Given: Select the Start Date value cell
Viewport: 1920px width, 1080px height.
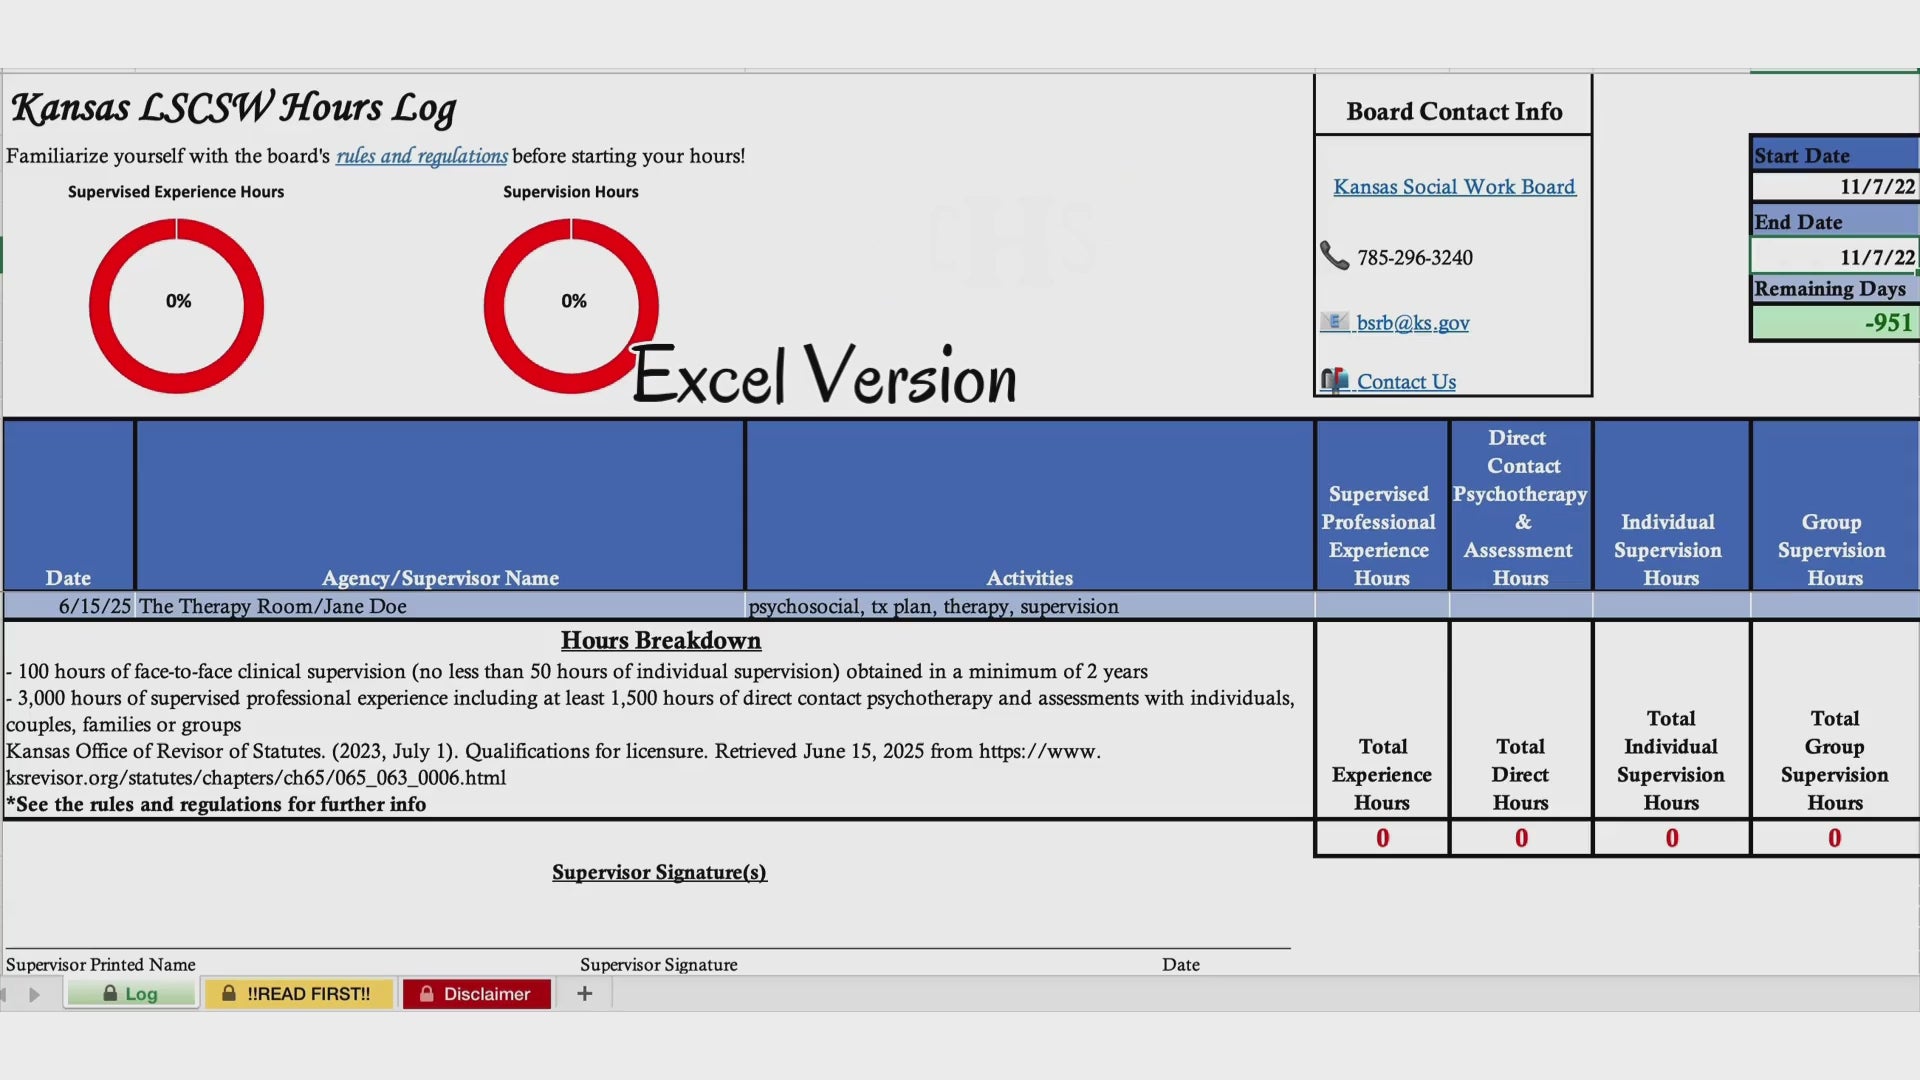Looking at the screenshot, I should pyautogui.click(x=1834, y=187).
